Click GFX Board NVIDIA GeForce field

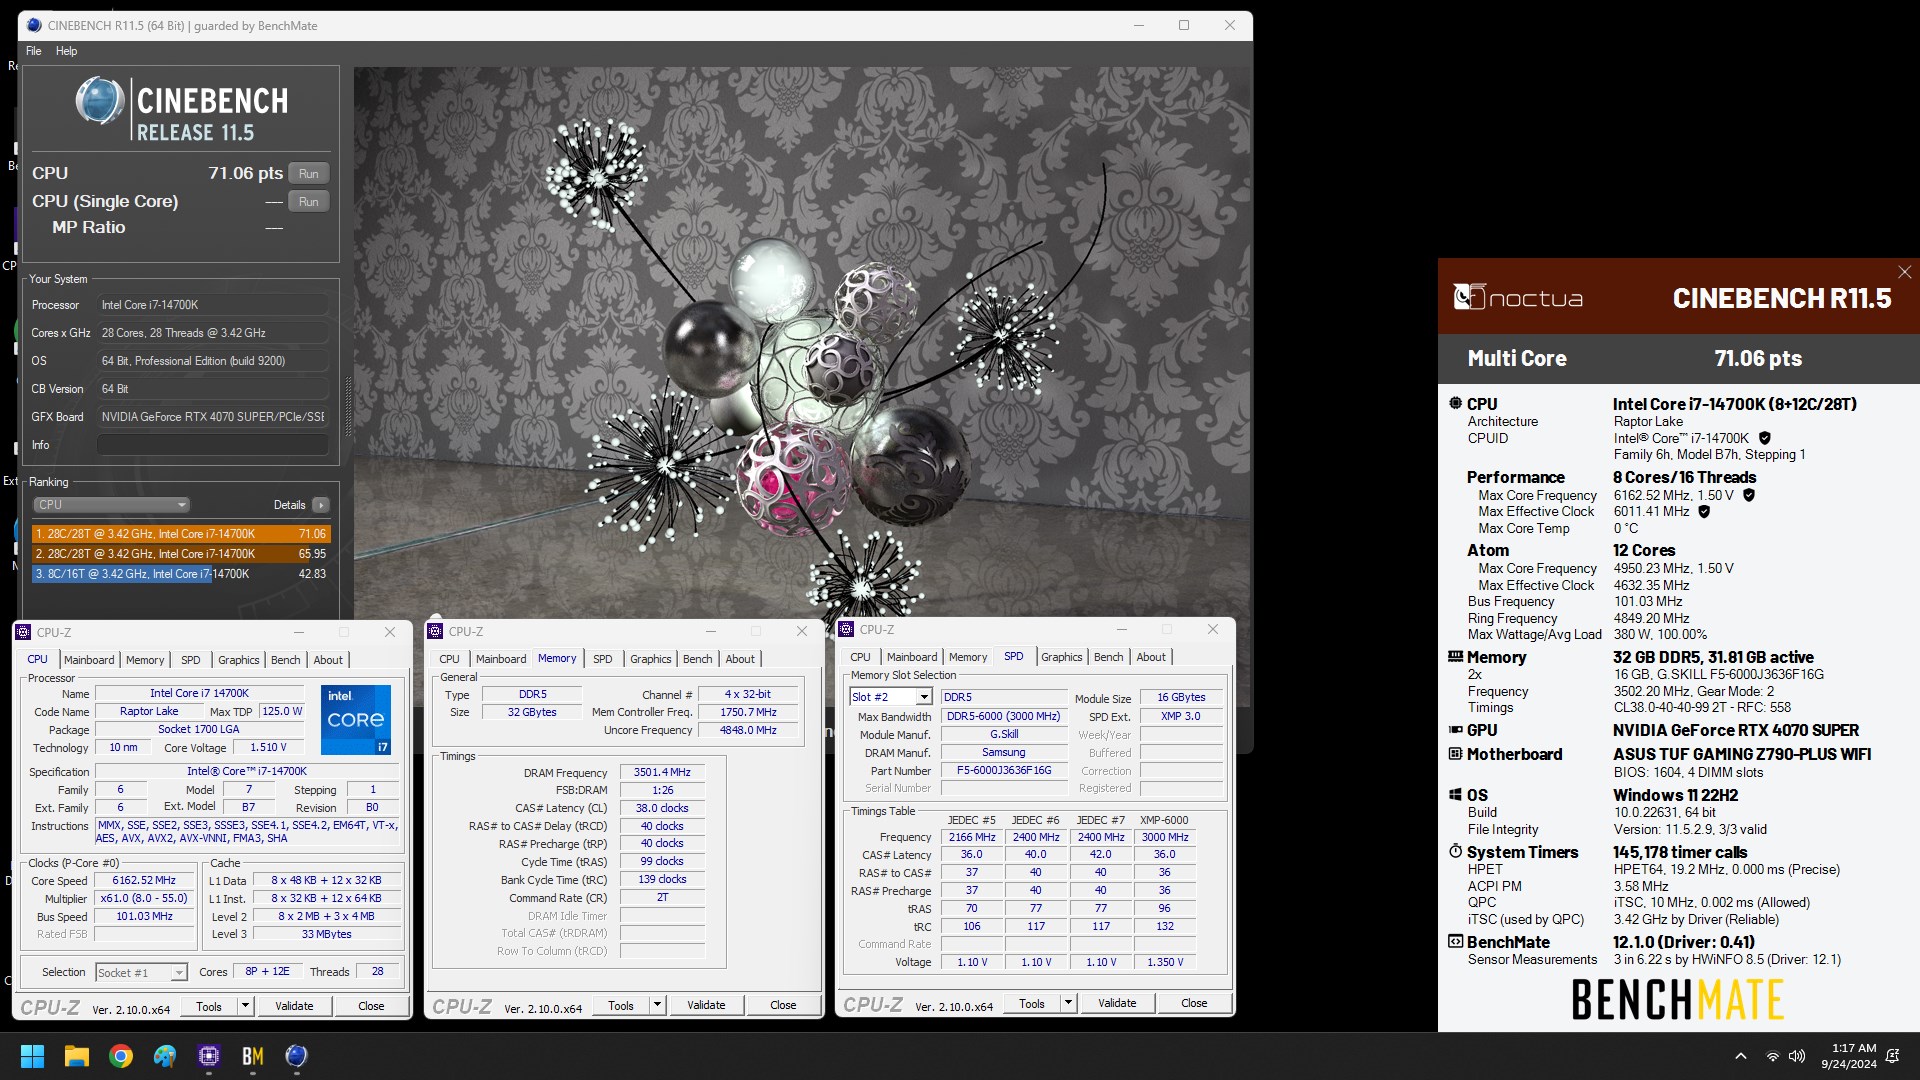213,417
